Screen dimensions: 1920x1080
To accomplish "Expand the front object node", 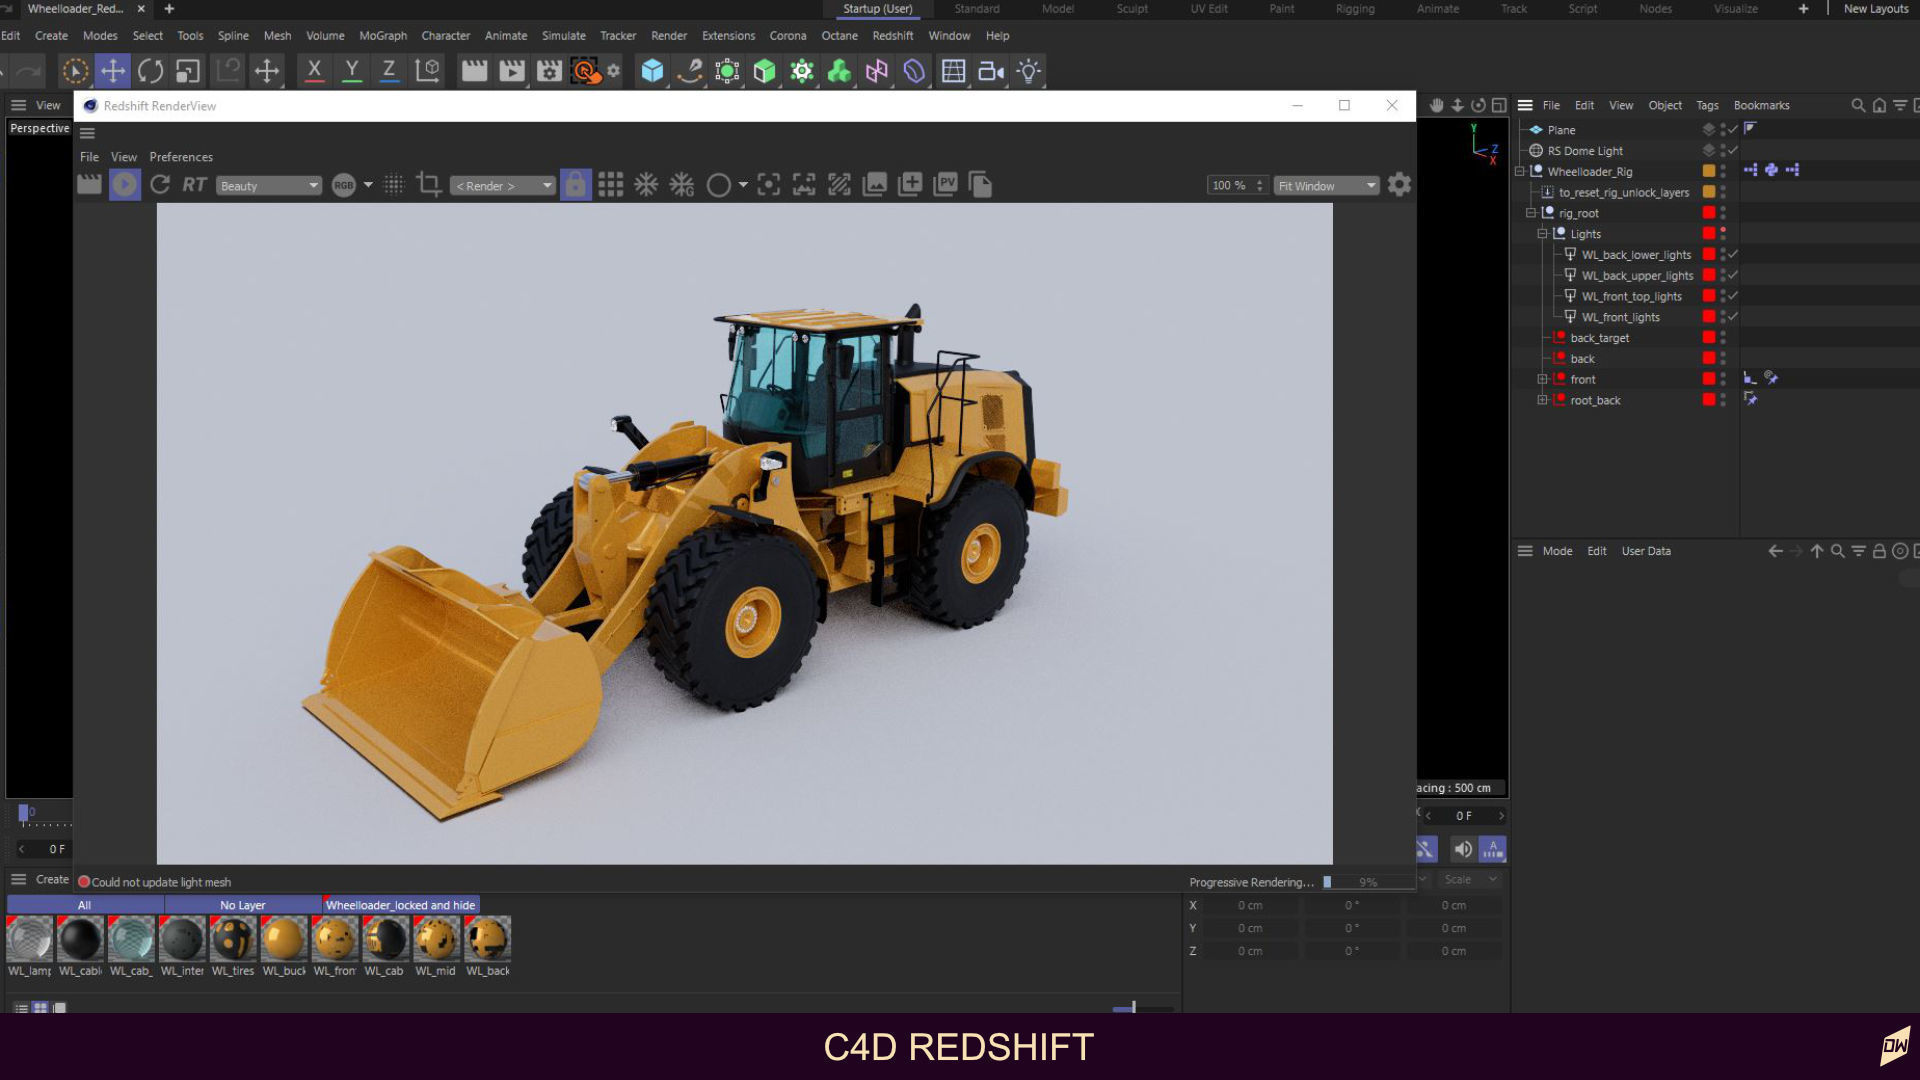I will point(1542,380).
